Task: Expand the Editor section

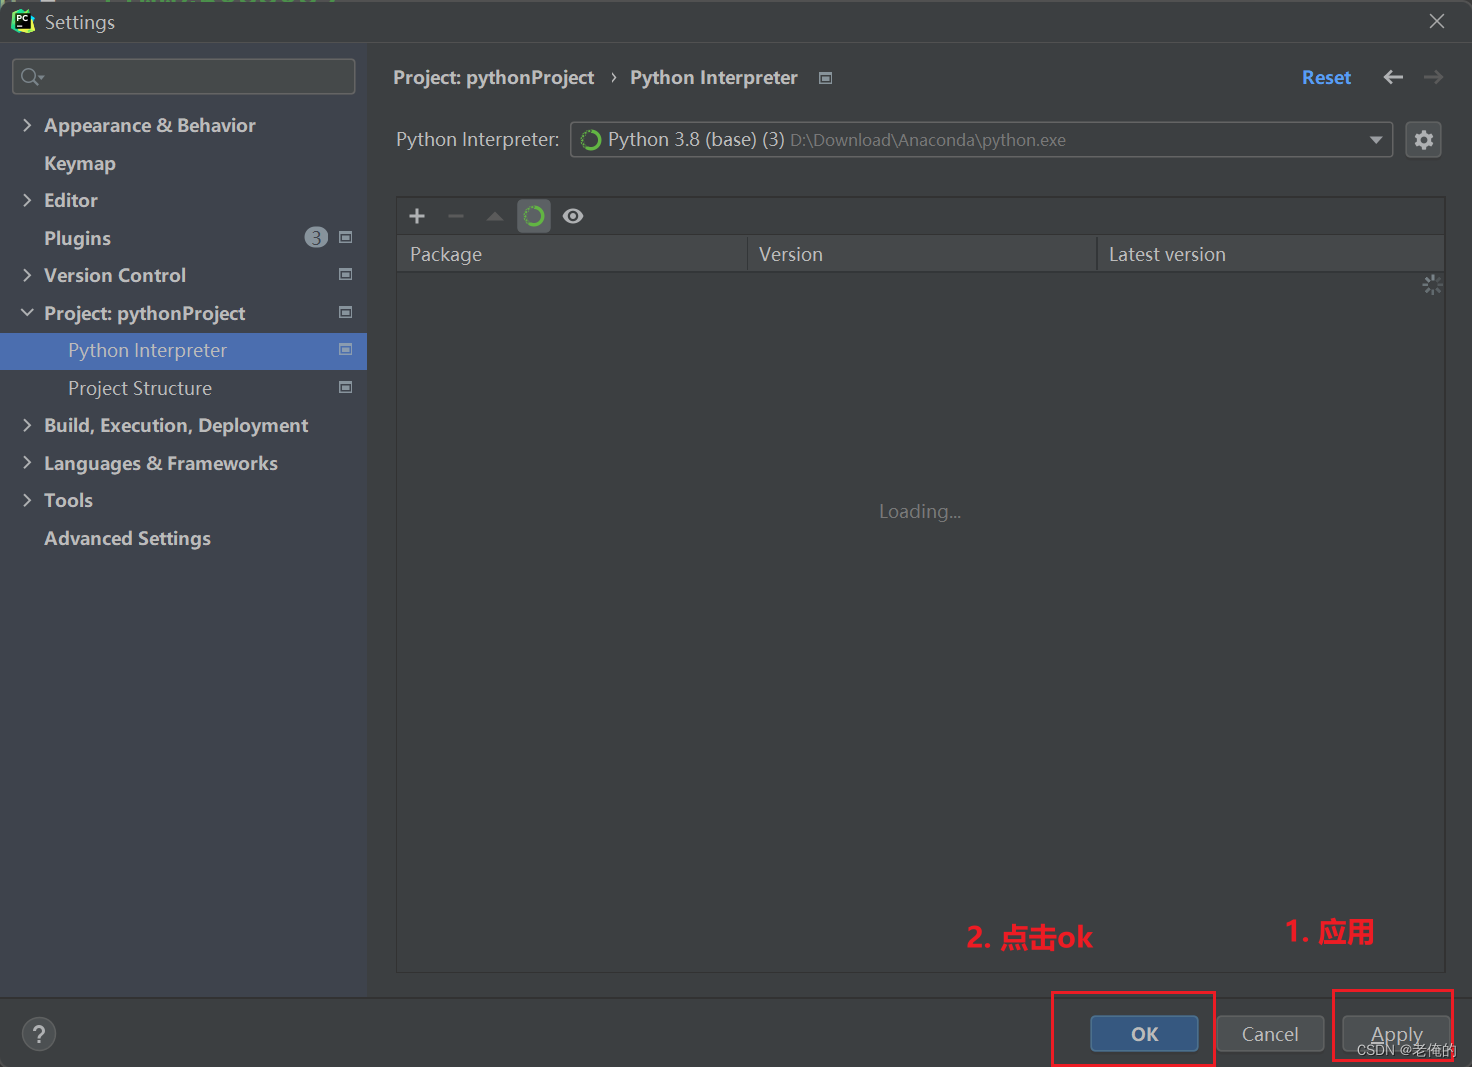Action: pyautogui.click(x=27, y=200)
